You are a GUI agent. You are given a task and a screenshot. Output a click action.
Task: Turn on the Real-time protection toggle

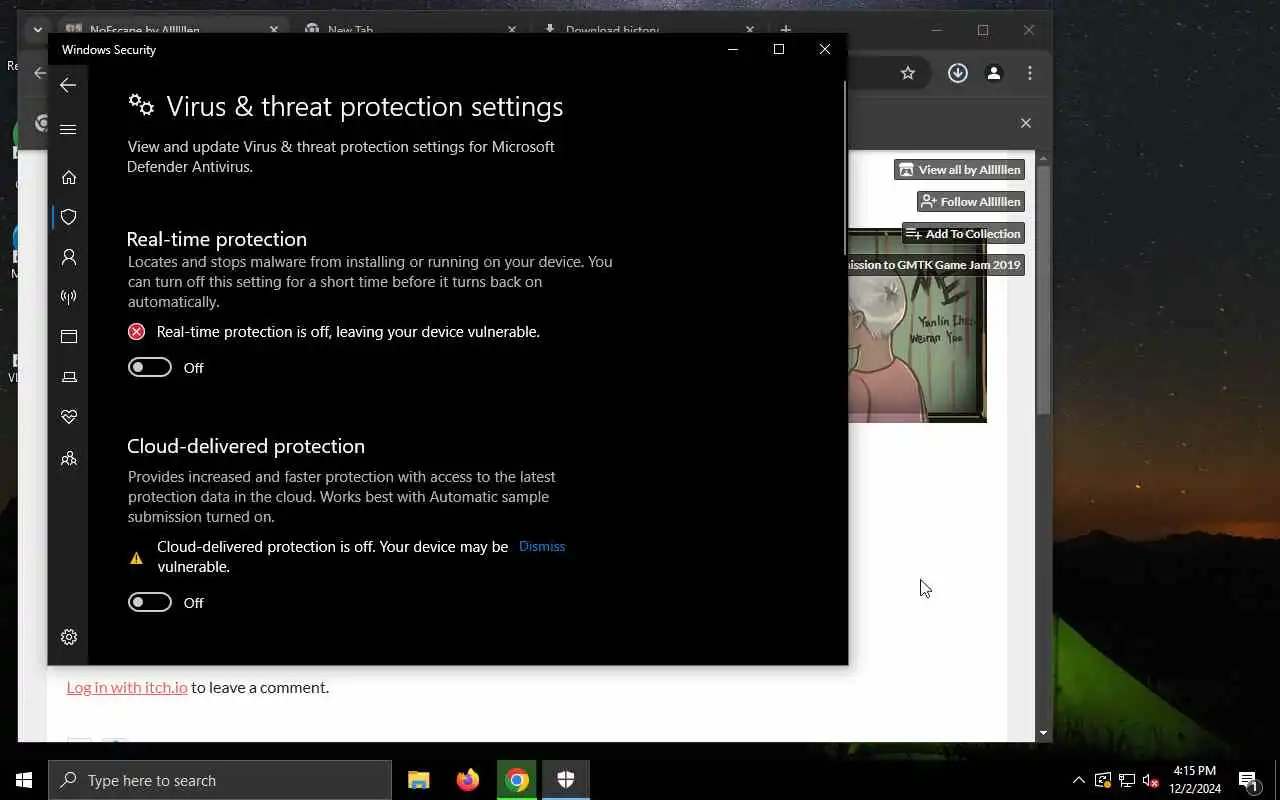(x=150, y=367)
